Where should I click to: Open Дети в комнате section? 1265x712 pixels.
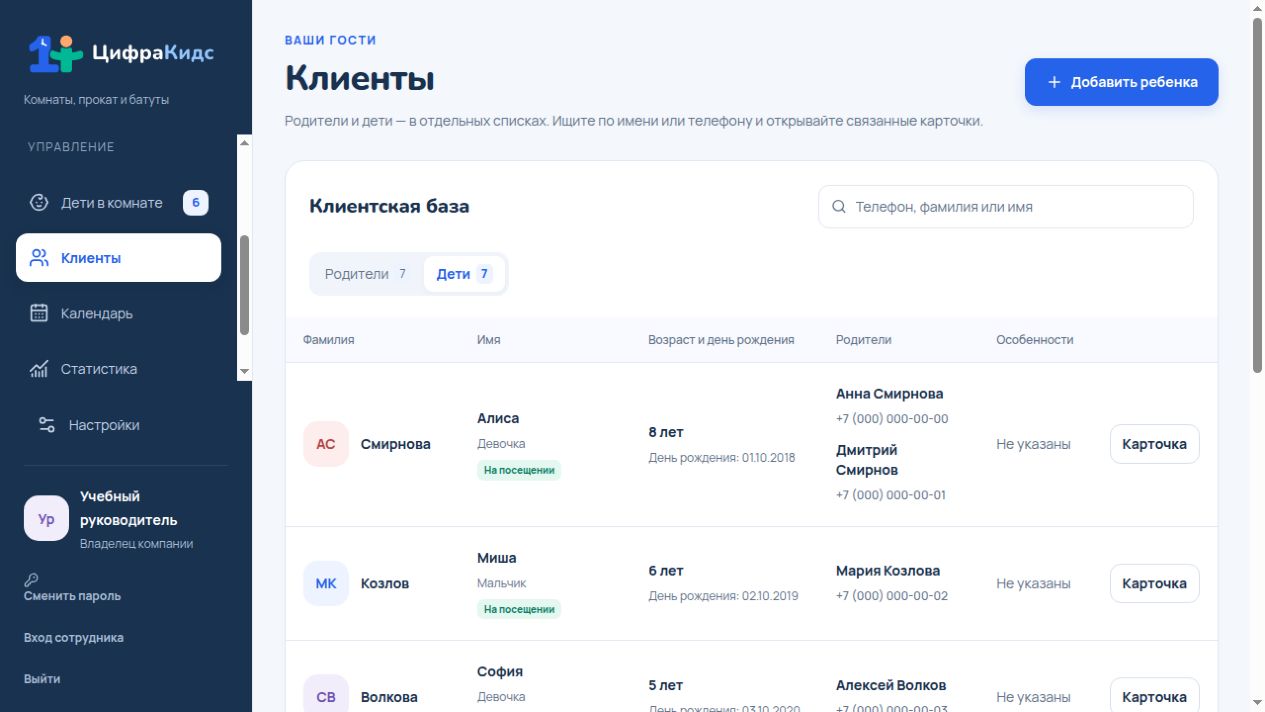click(x=118, y=203)
